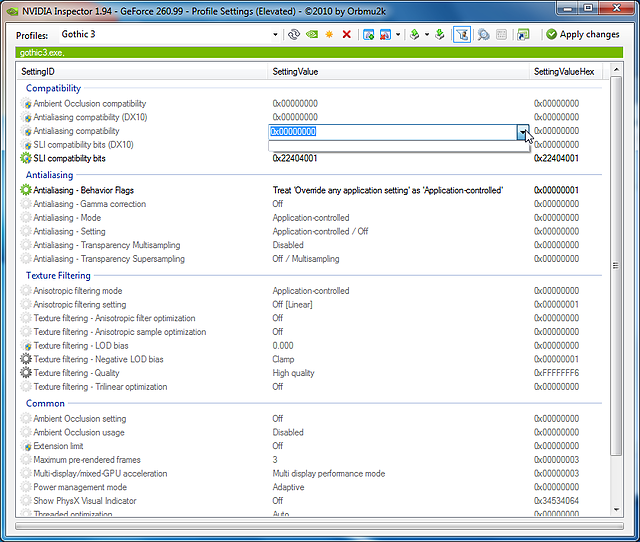The image size is (640, 542).
Task: Delete the profile with red X icon
Action: tap(346, 34)
